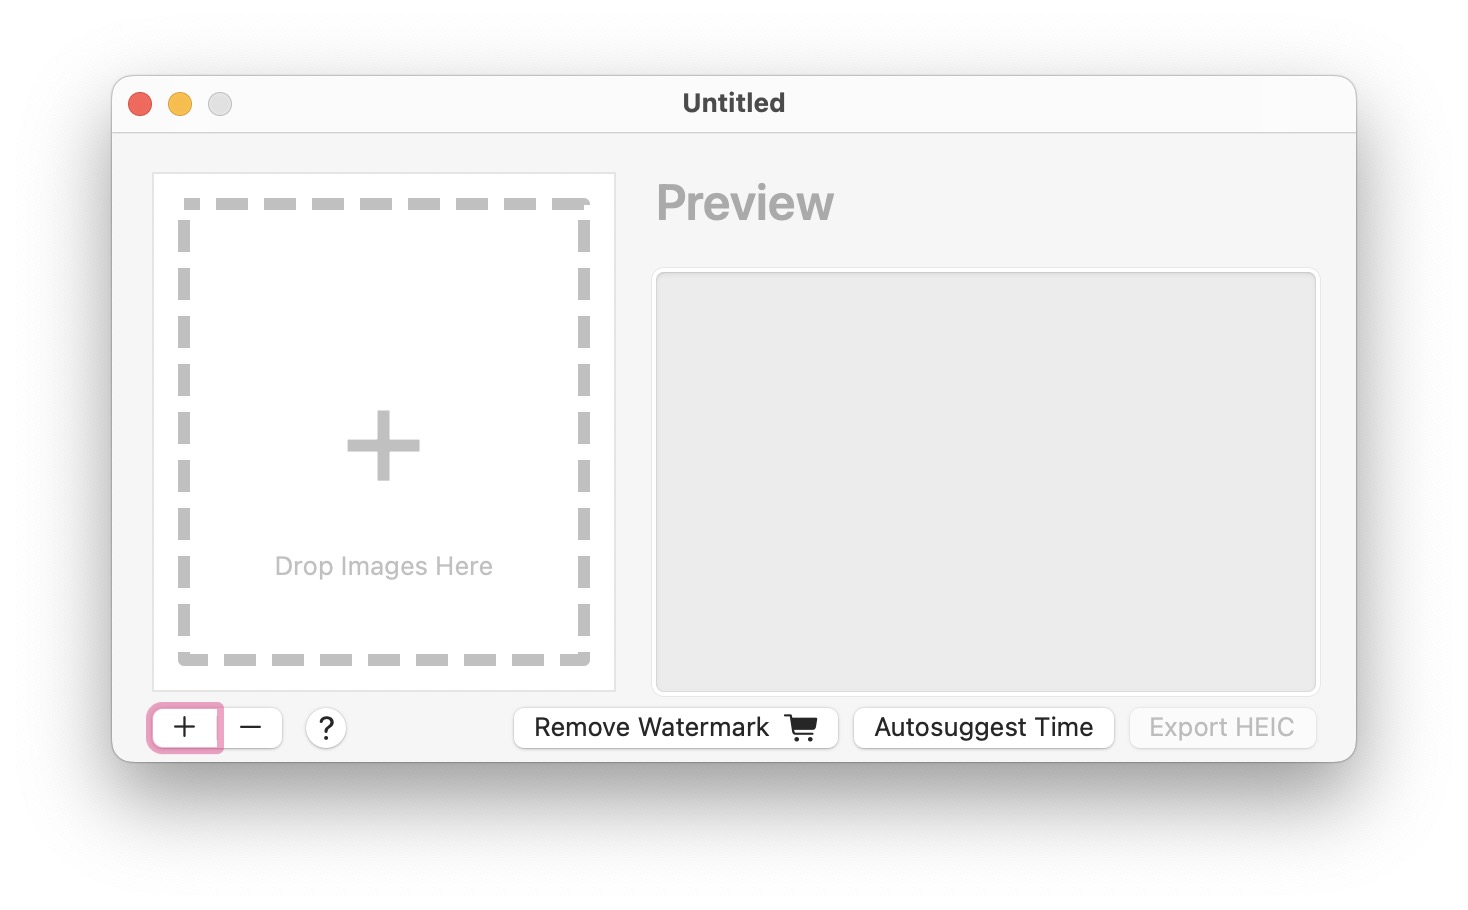
Task: Click the small plus add-image button
Action: click(x=185, y=727)
